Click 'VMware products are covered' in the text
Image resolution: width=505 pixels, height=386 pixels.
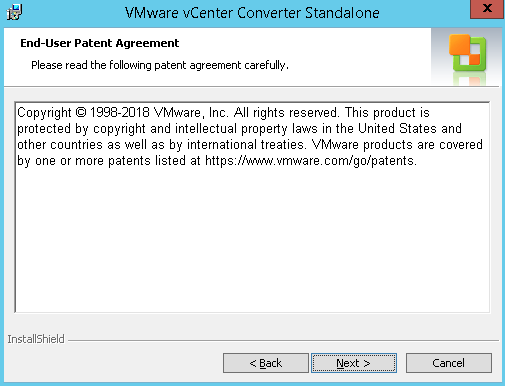(x=397, y=145)
